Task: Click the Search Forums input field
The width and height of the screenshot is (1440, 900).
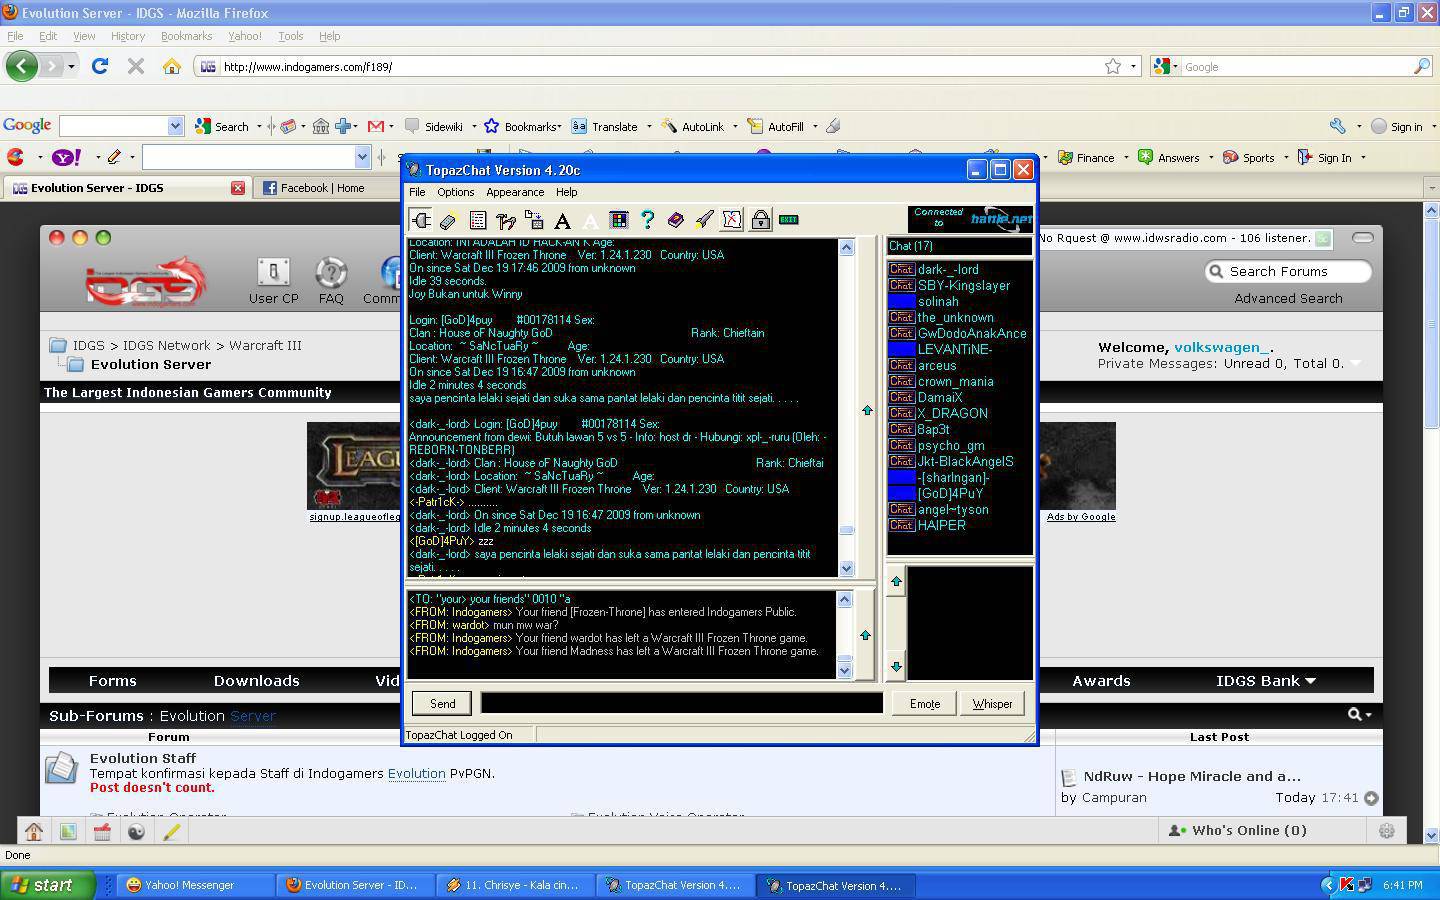Action: [x=1288, y=271]
